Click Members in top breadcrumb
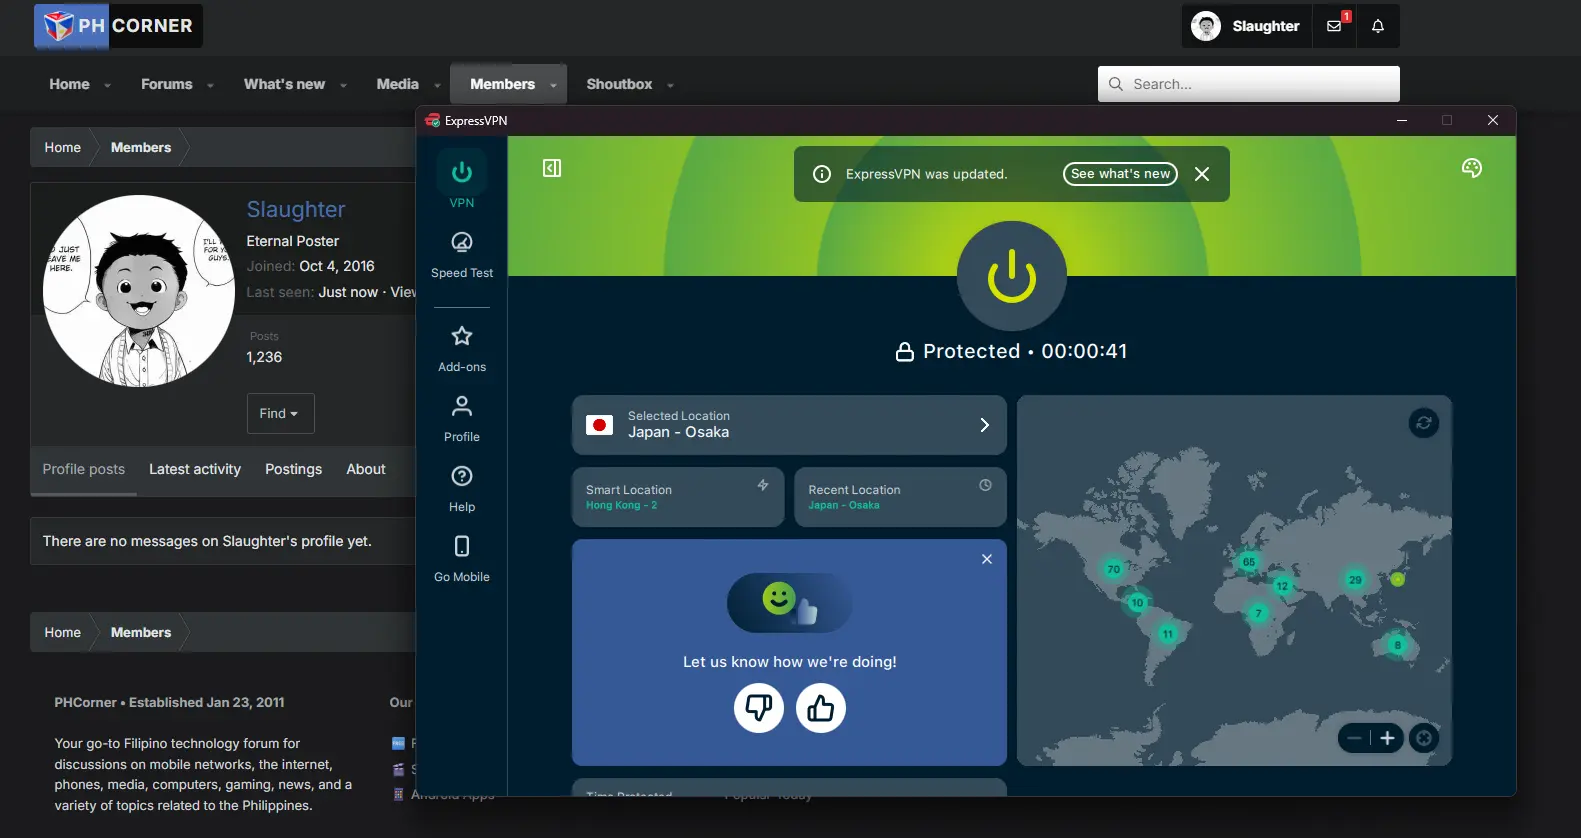 (141, 147)
